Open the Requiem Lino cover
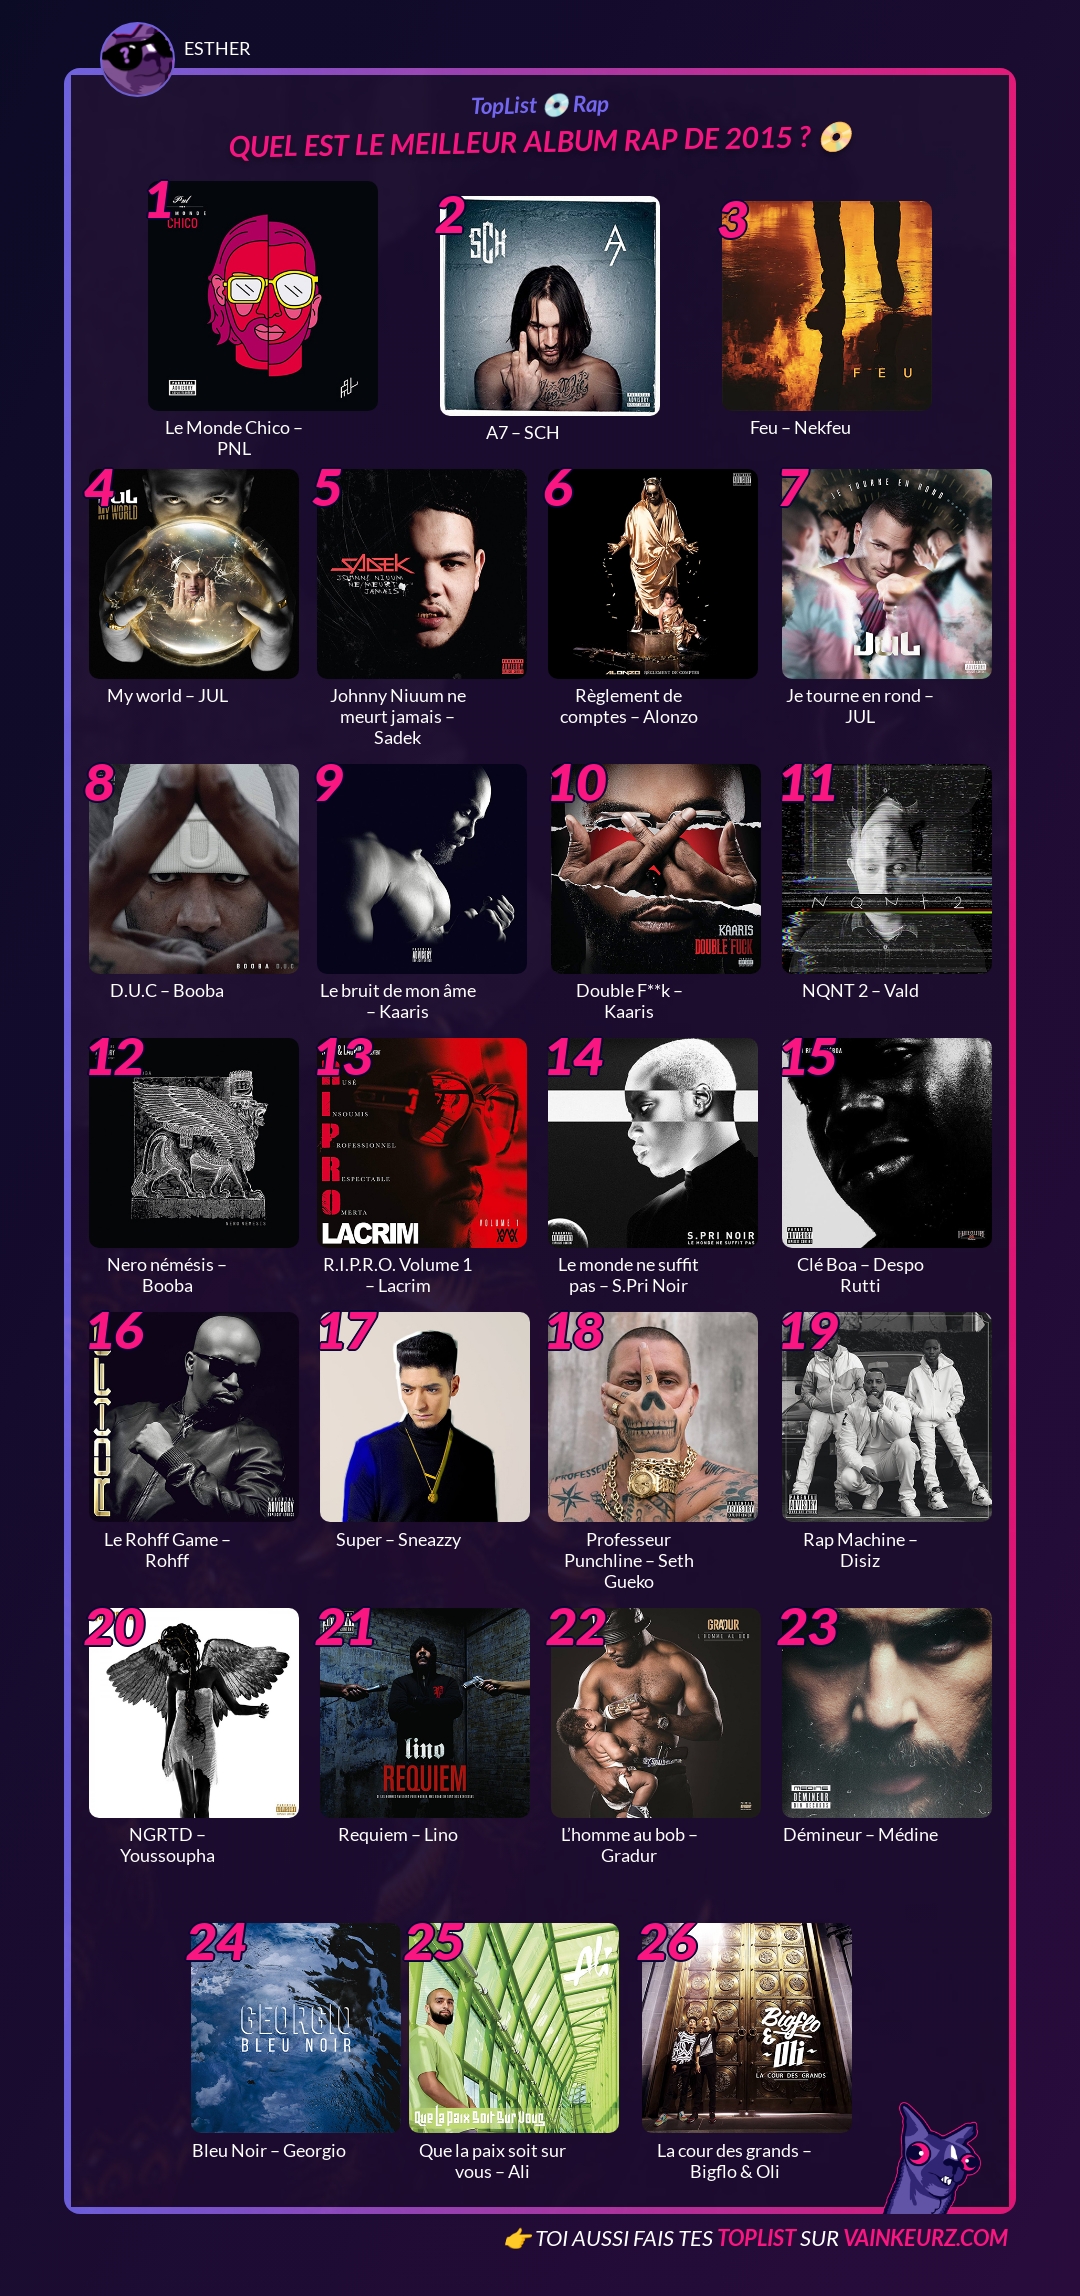 click(425, 1713)
